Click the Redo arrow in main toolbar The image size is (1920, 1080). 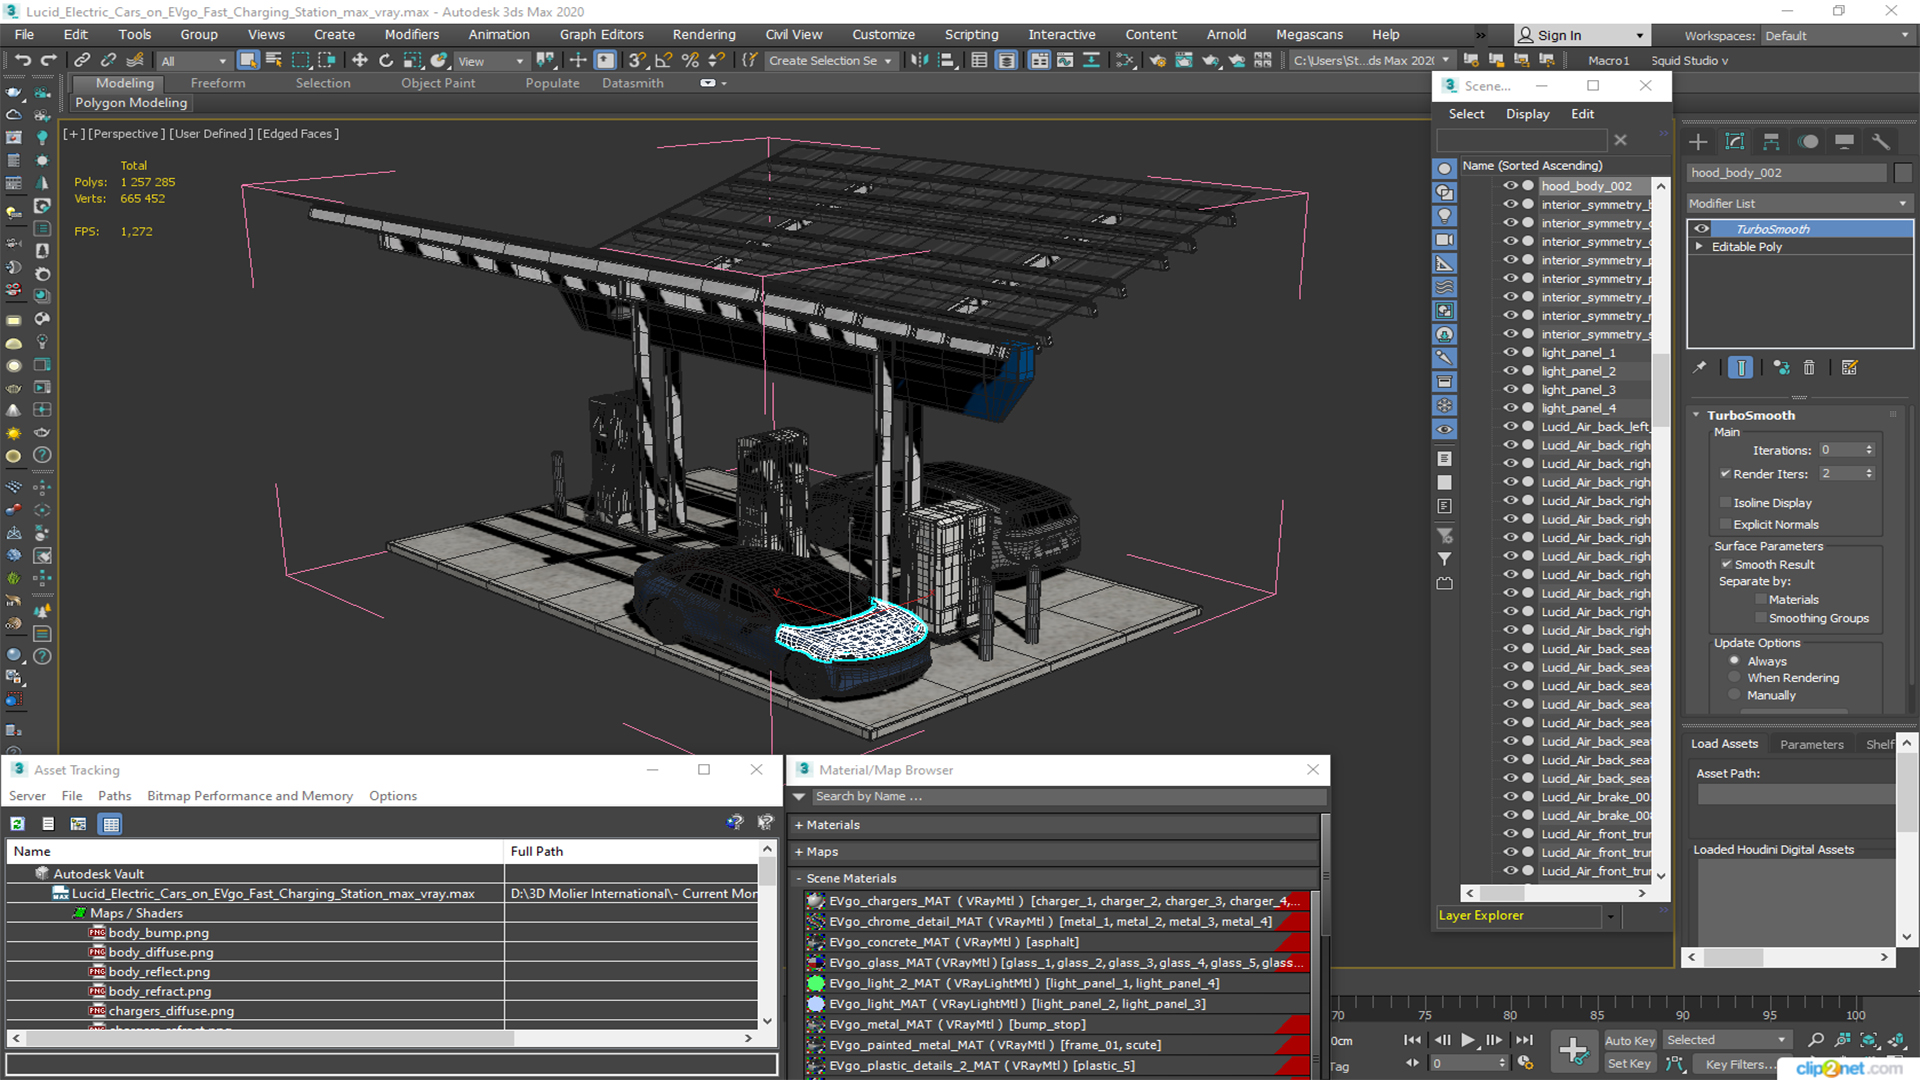(x=47, y=61)
